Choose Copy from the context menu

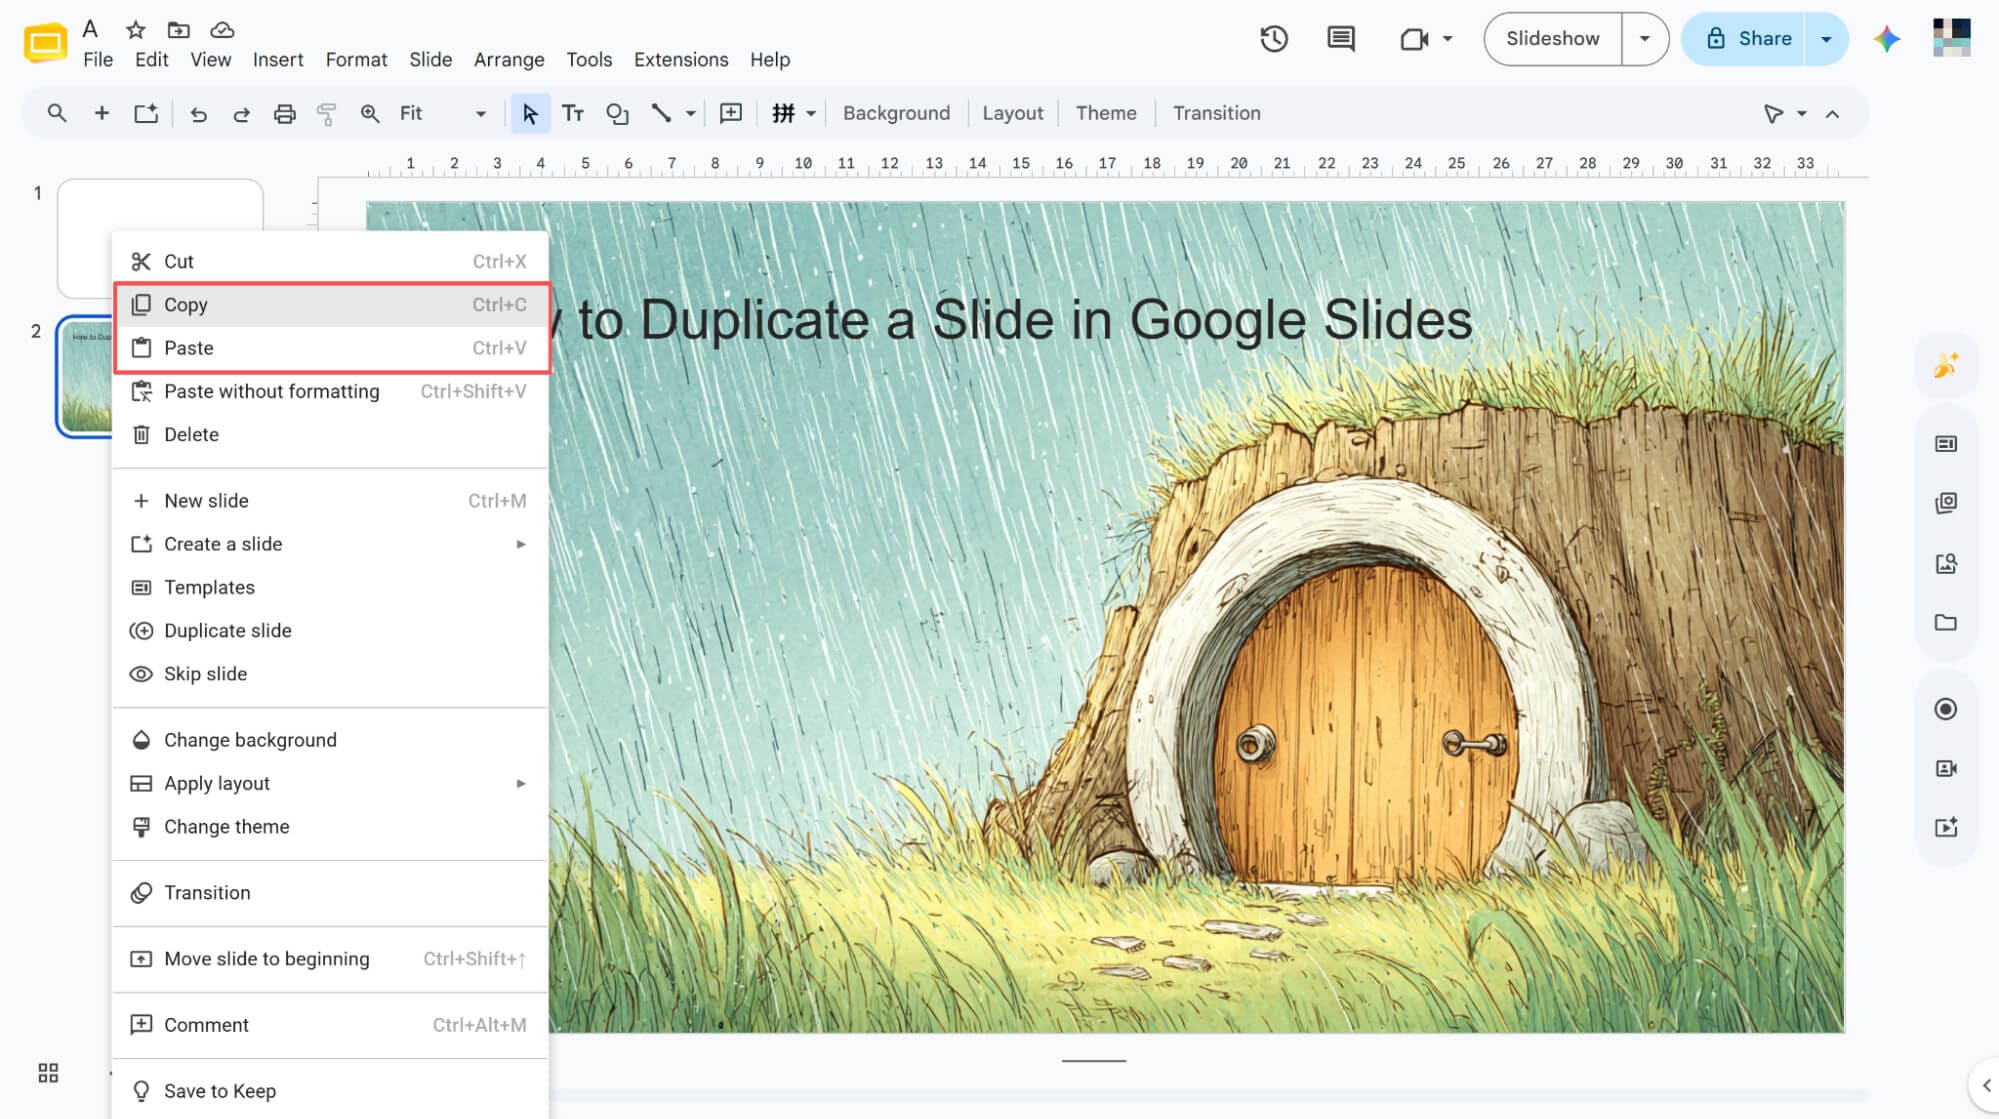[330, 305]
